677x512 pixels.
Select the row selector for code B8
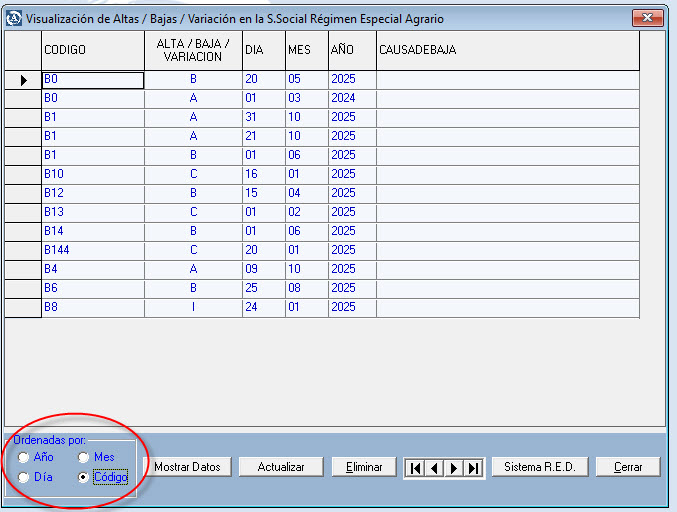point(23,307)
